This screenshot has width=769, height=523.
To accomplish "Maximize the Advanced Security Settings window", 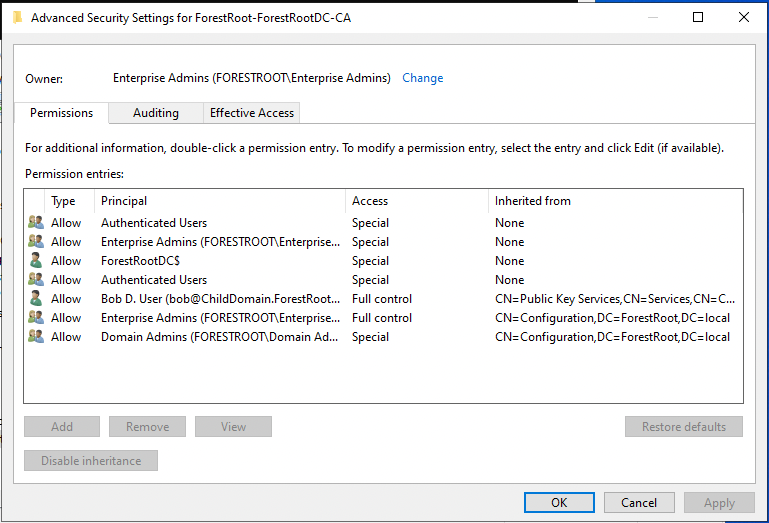I will click(698, 17).
